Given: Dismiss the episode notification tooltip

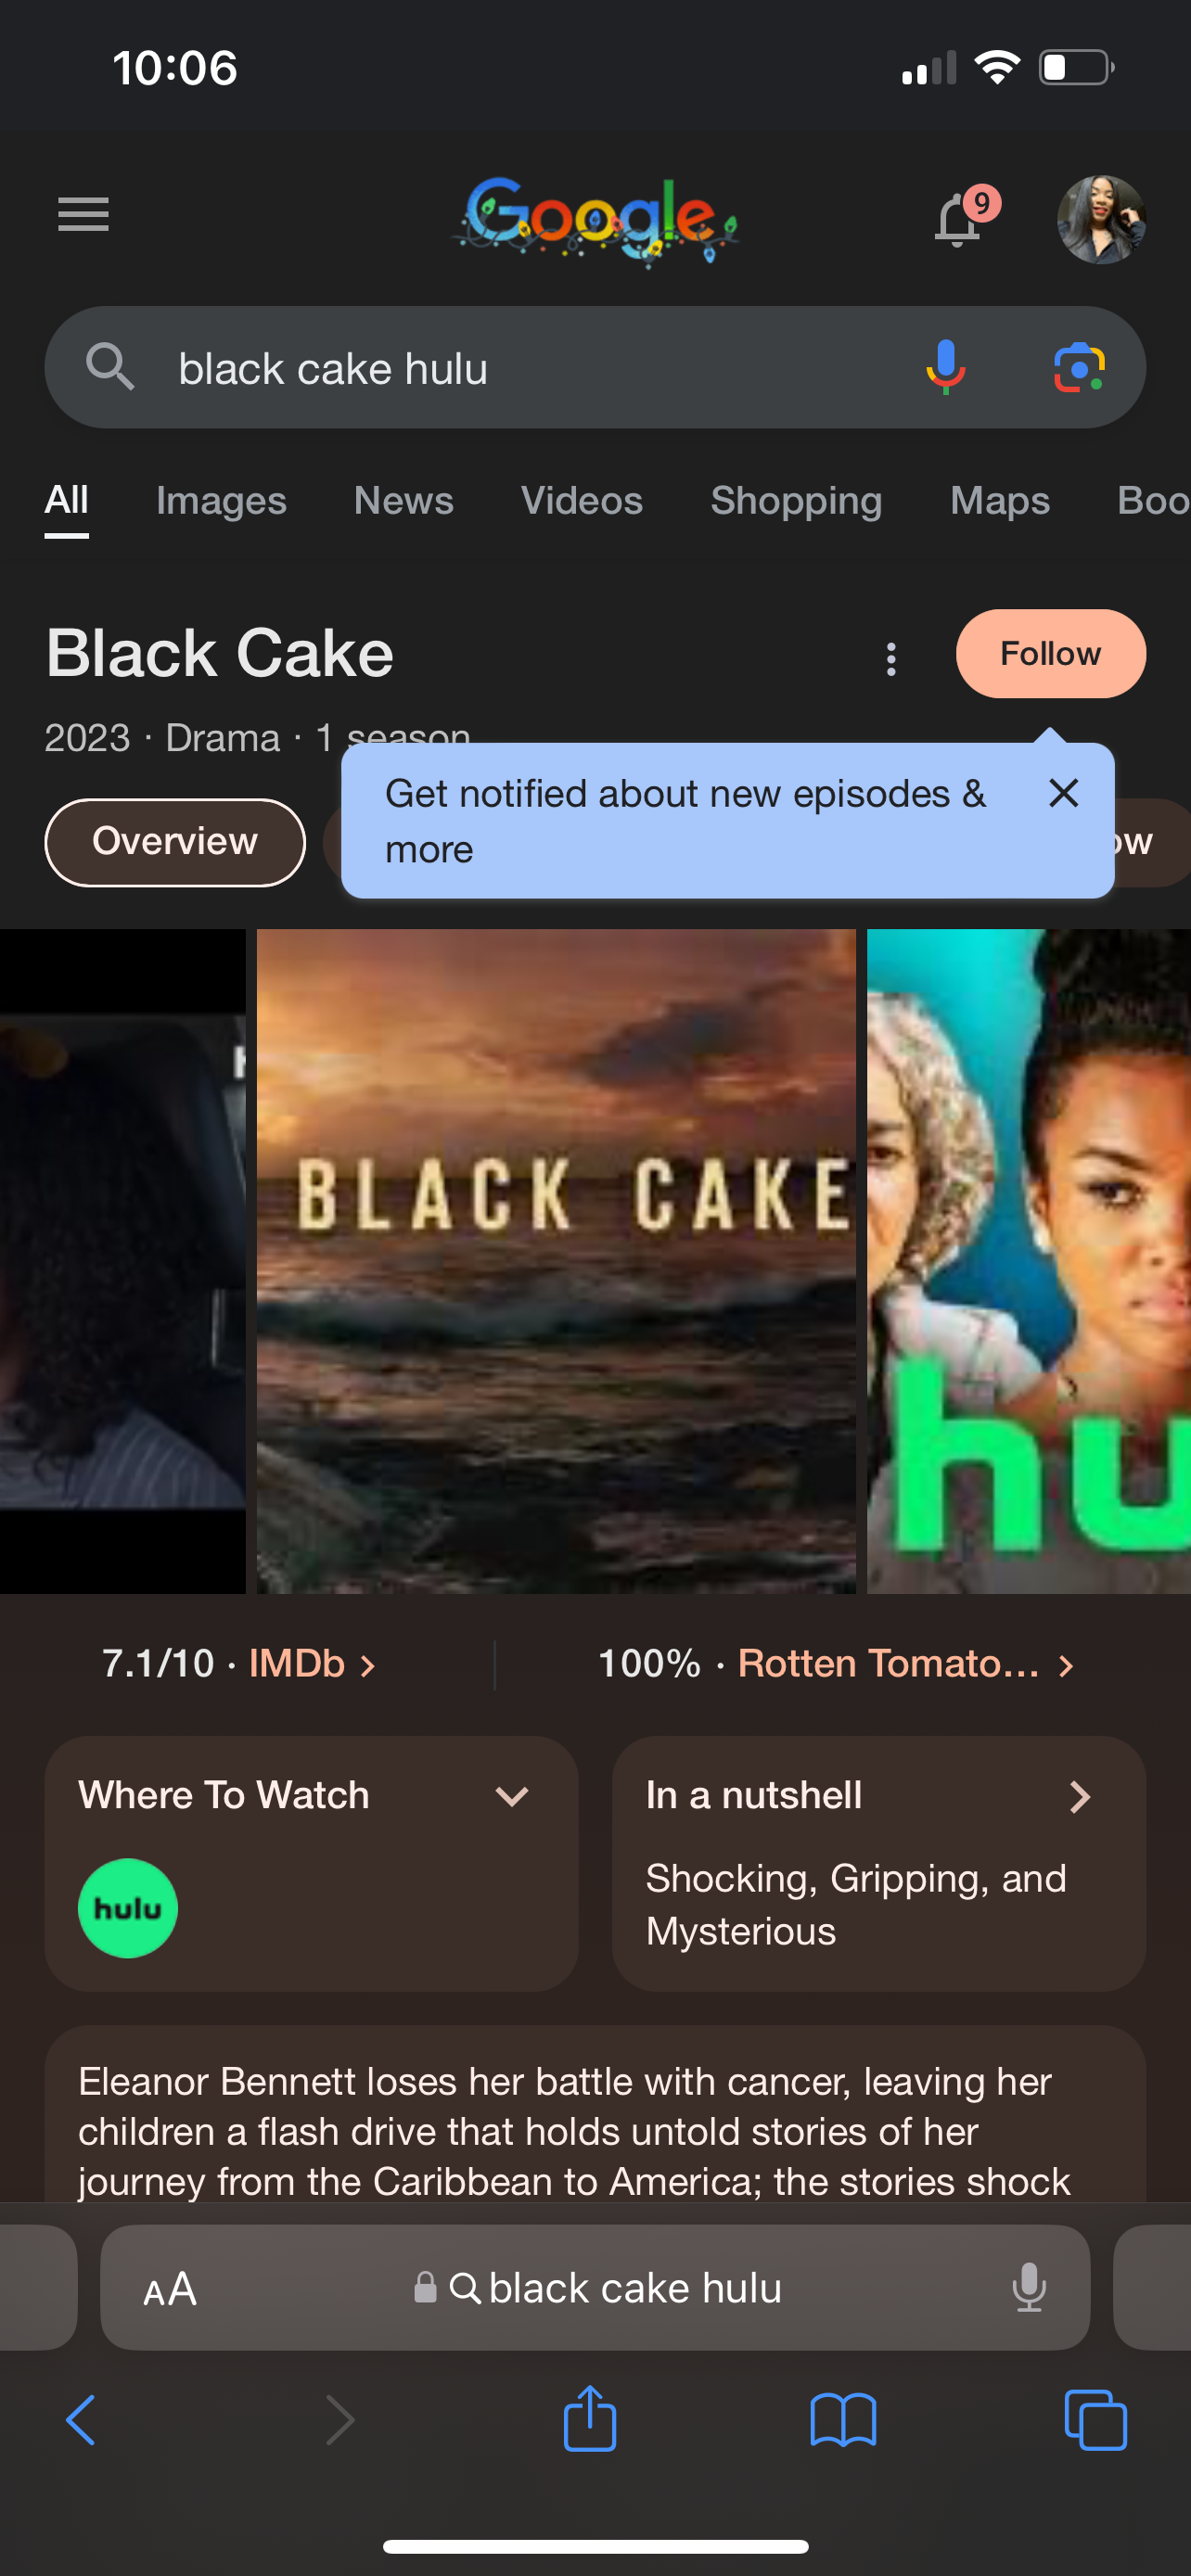Looking at the screenshot, I should (x=1063, y=793).
